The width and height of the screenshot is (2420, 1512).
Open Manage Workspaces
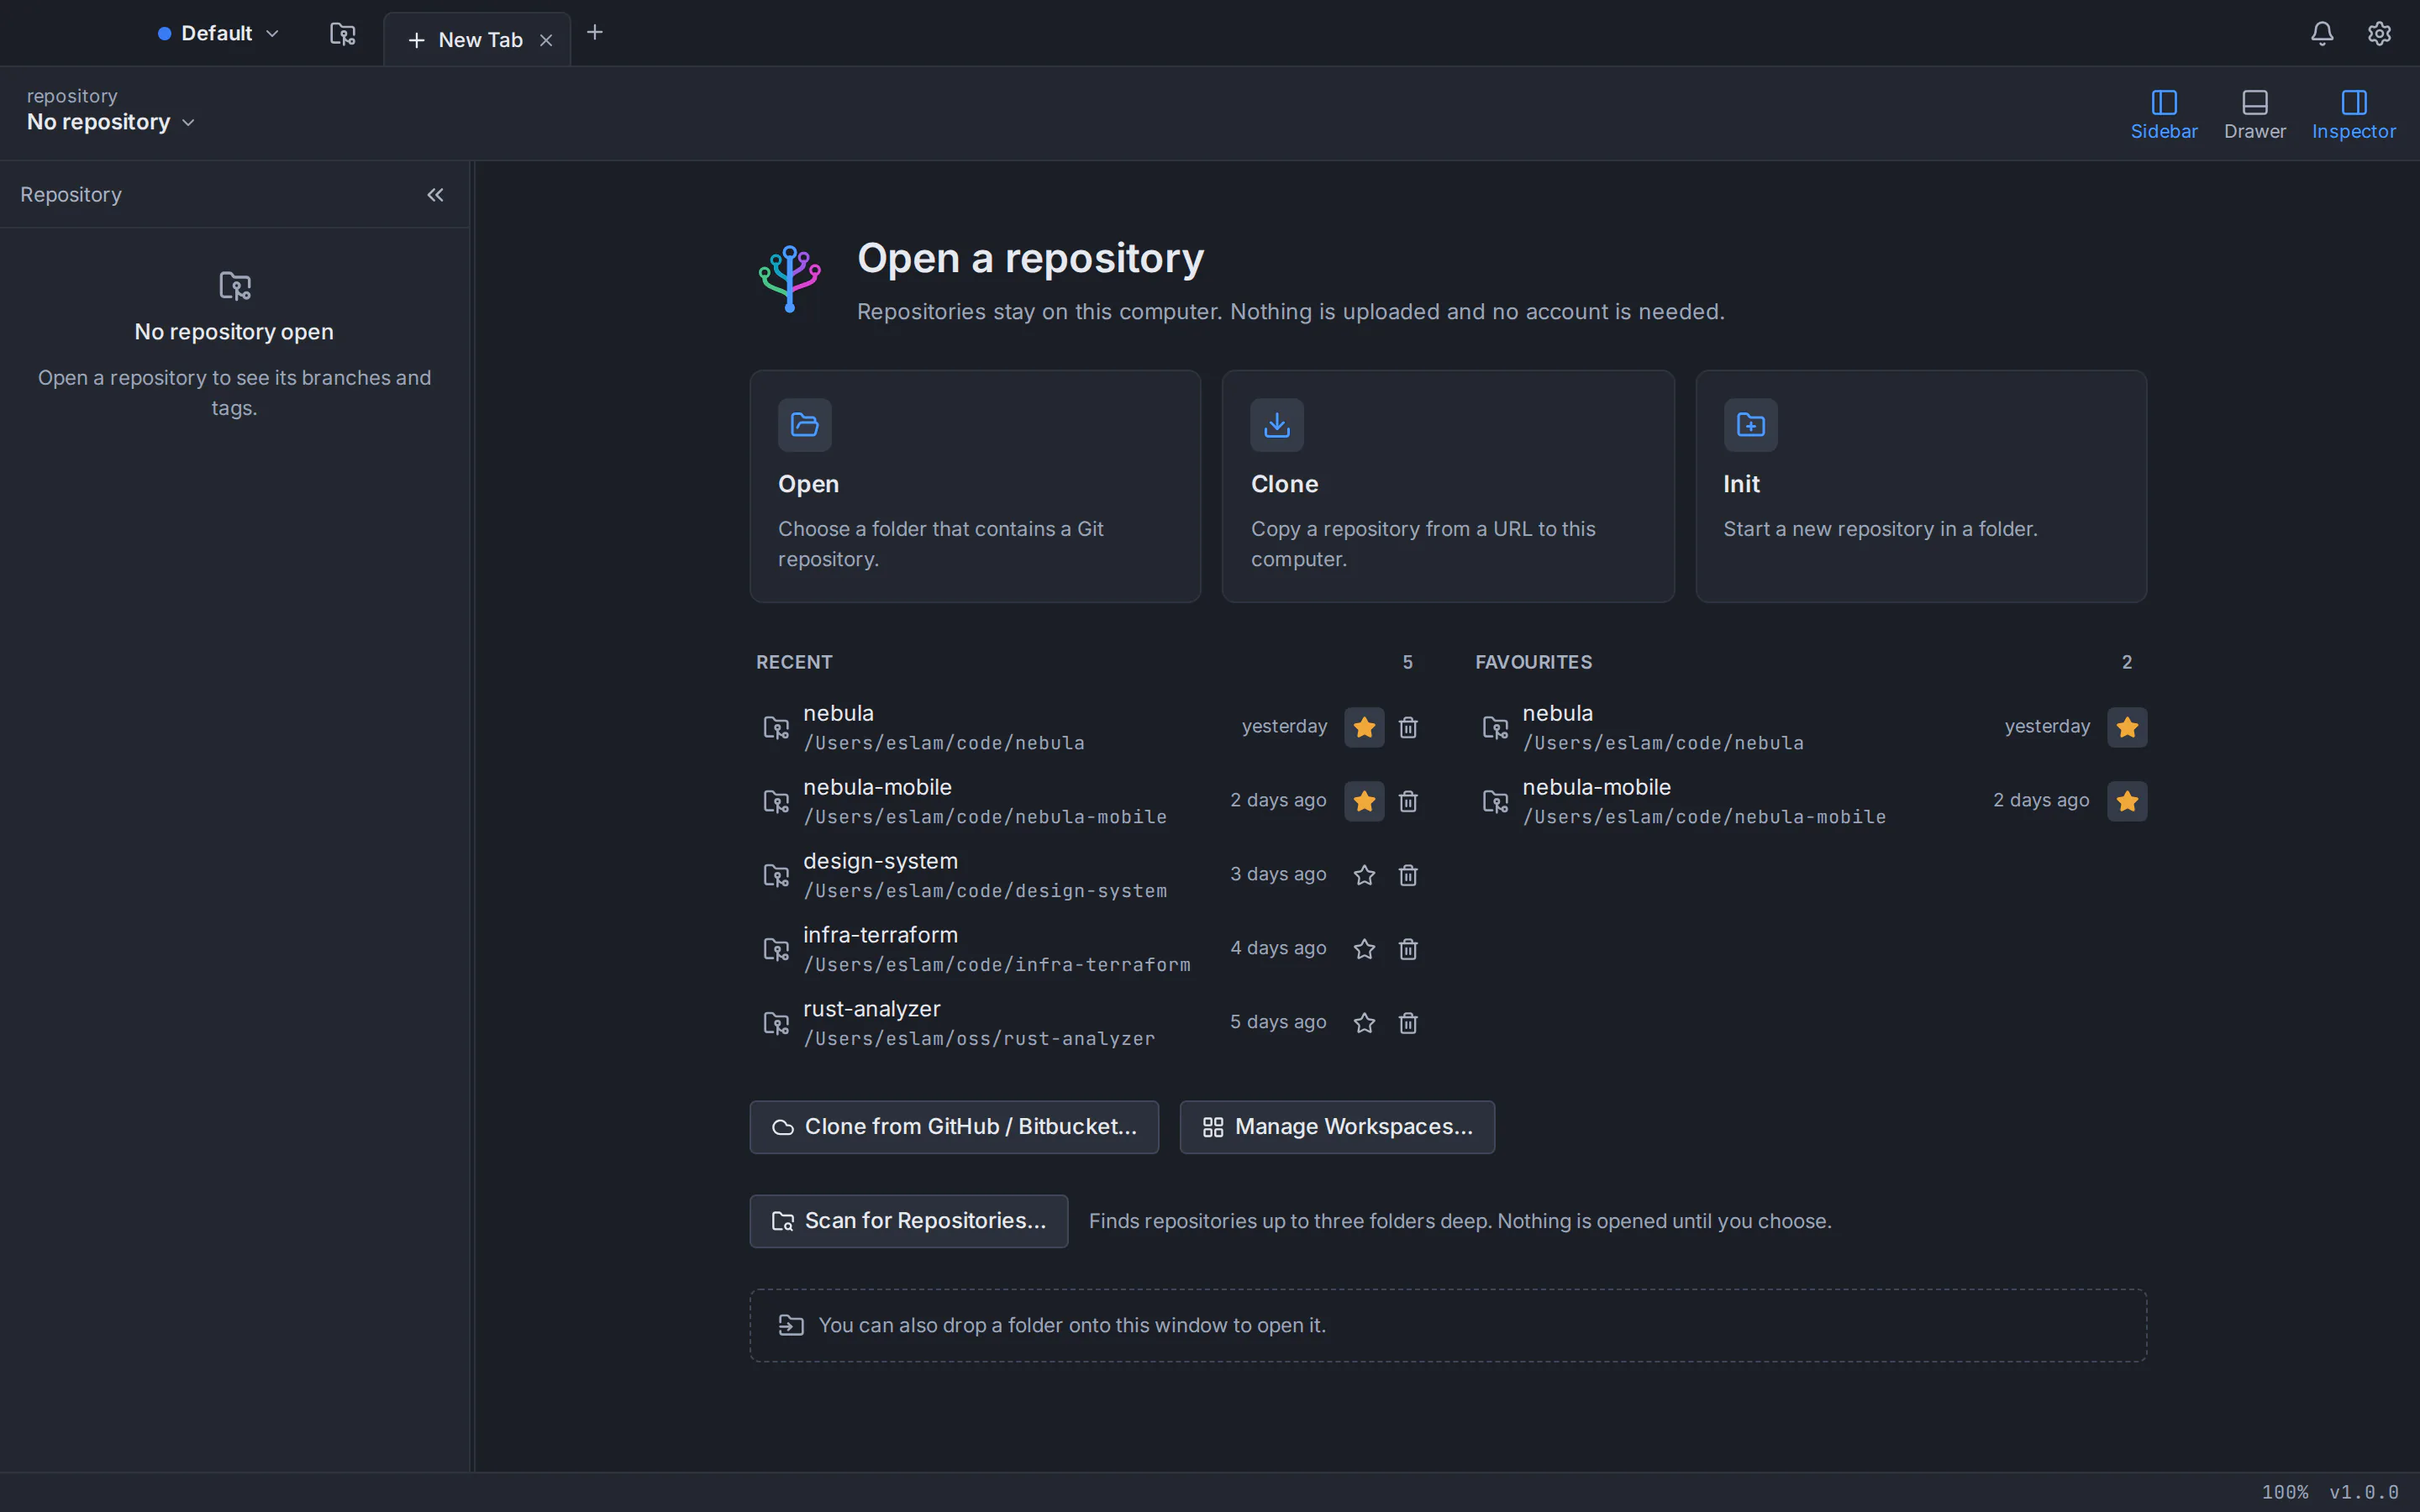tap(1337, 1127)
